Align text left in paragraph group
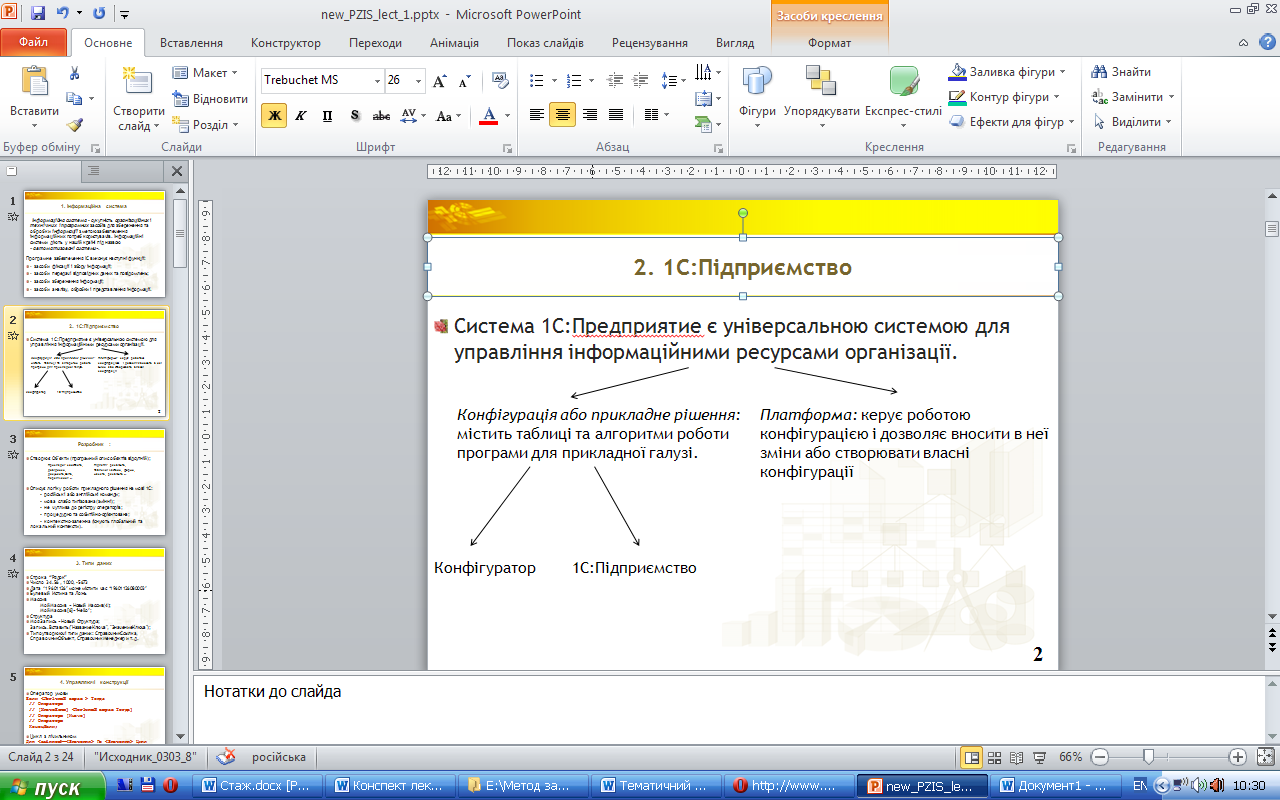The height and width of the screenshot is (800, 1280). click(537, 115)
